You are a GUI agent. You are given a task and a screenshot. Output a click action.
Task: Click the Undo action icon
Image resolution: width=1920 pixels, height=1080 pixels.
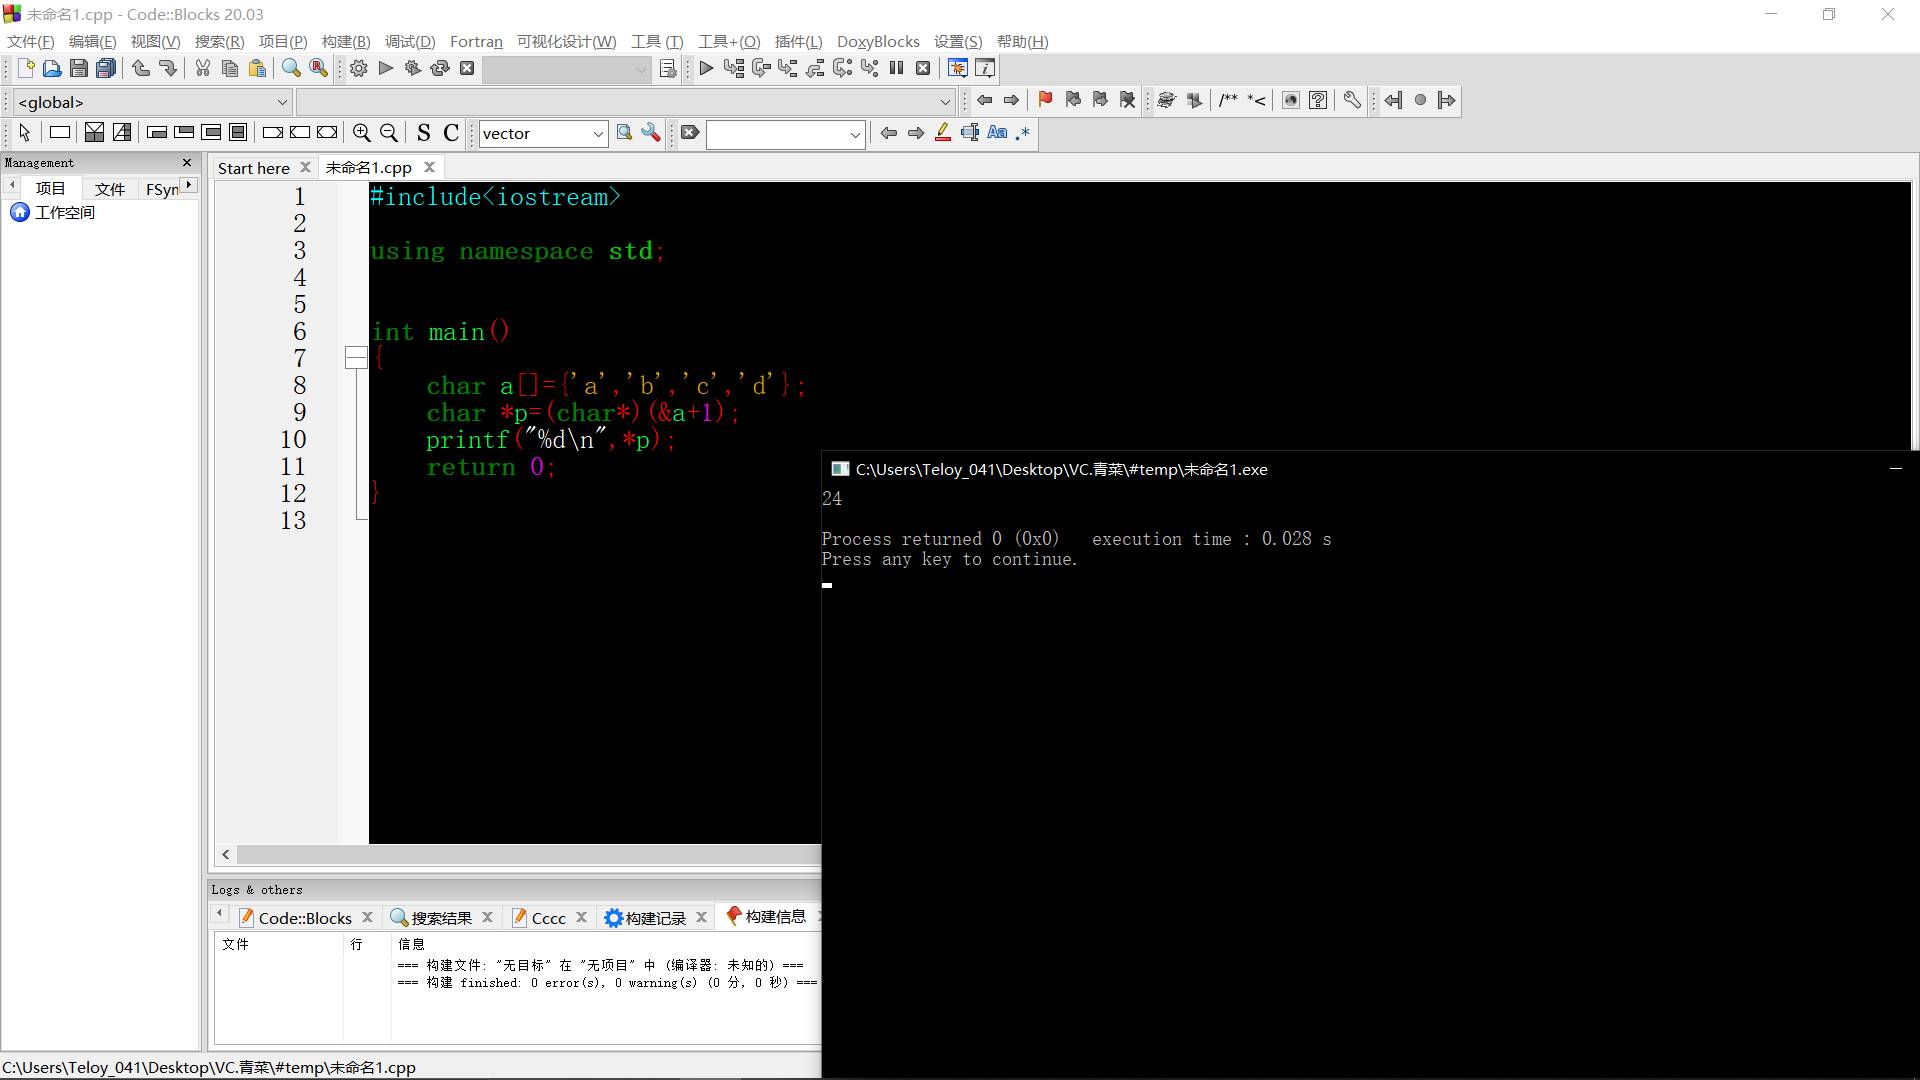point(141,67)
